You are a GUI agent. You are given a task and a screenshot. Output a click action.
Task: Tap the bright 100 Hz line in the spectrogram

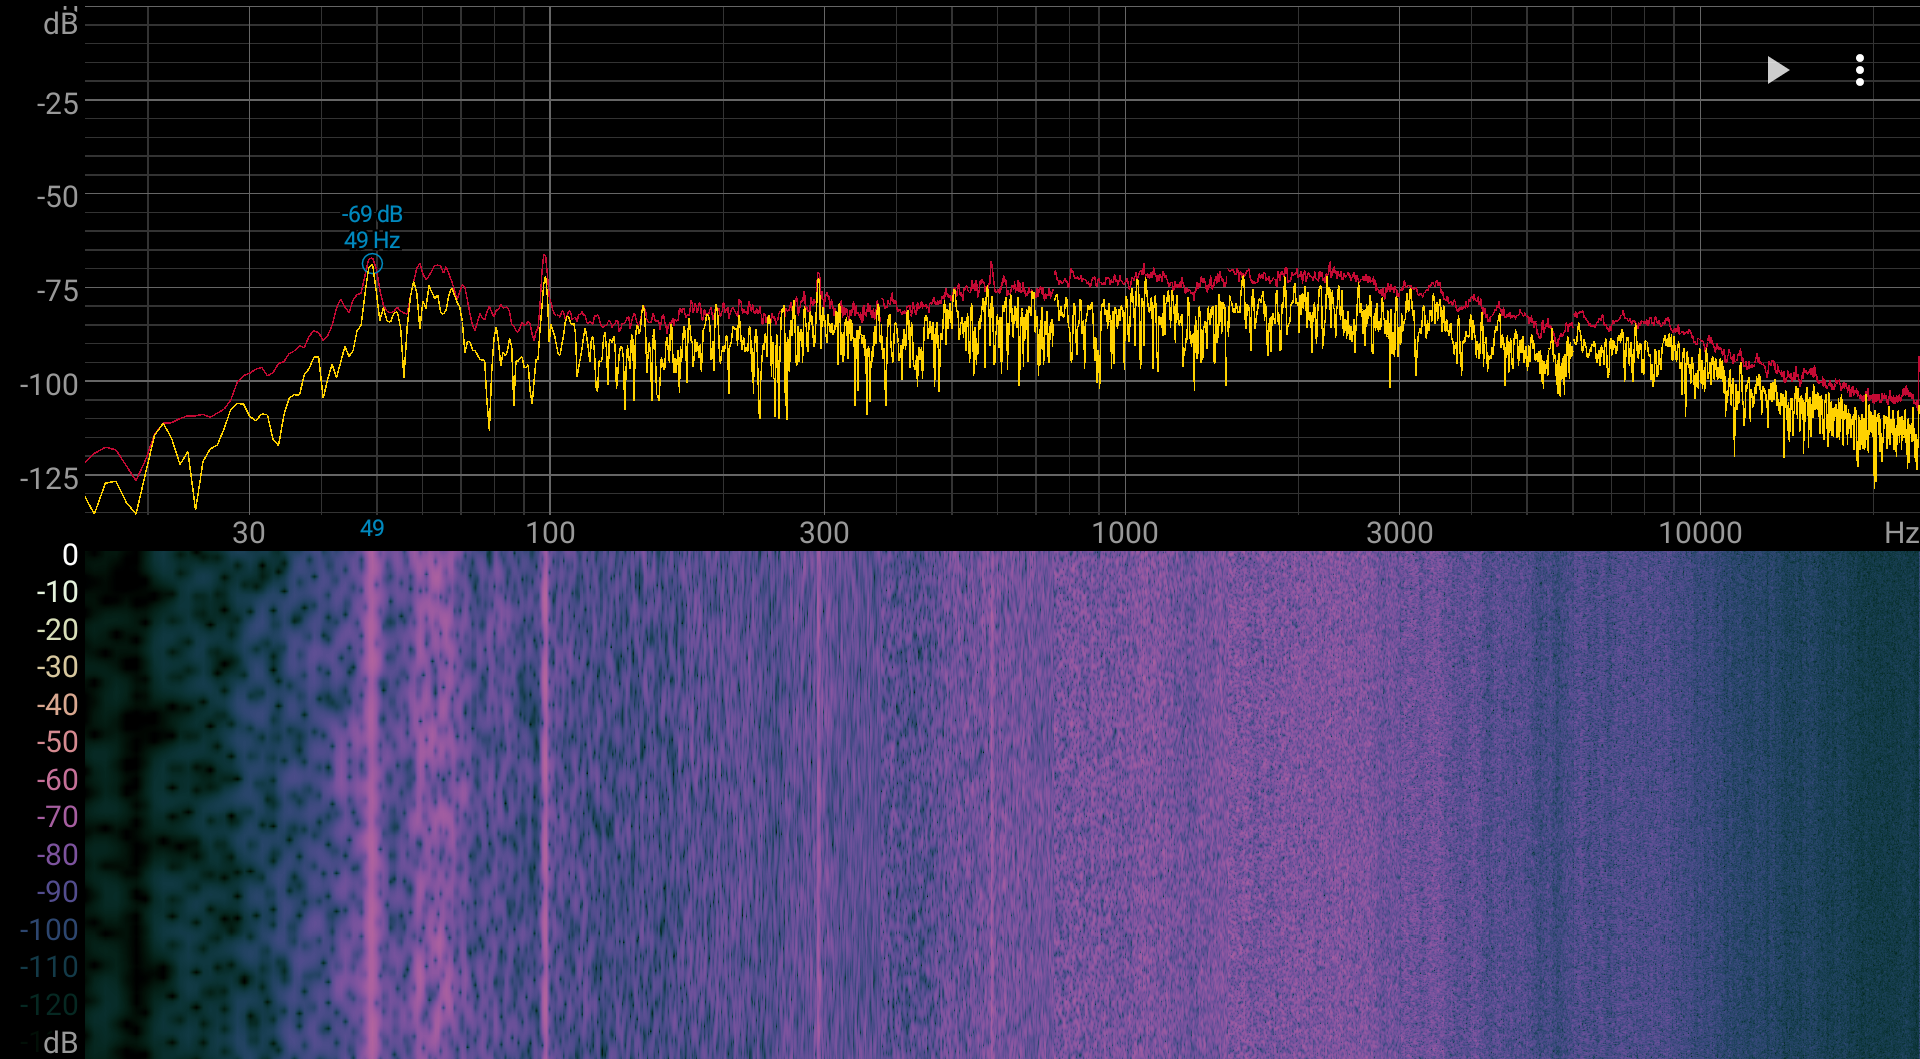tap(545, 805)
